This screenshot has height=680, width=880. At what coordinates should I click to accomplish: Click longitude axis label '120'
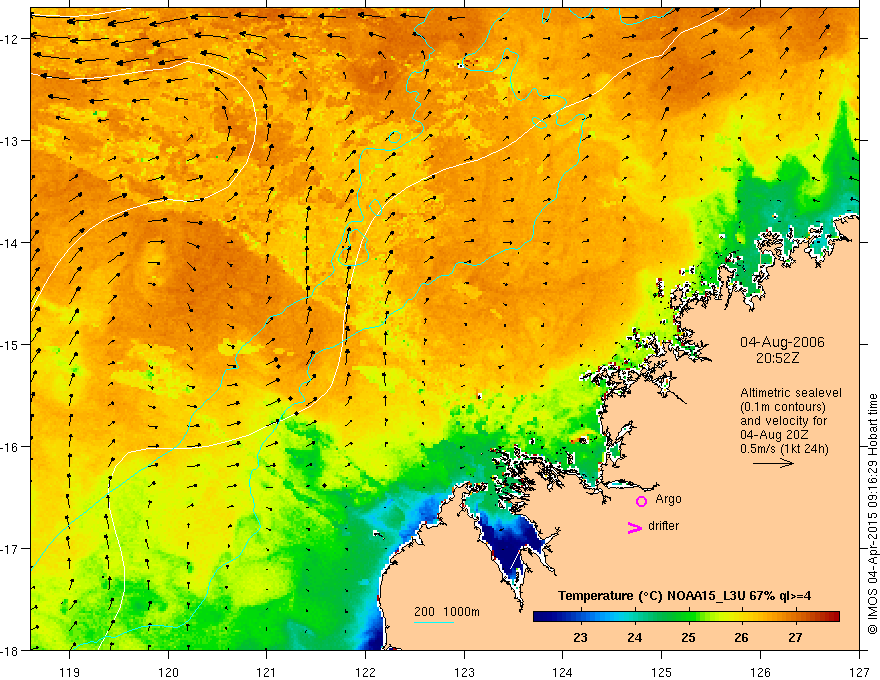(x=168, y=672)
